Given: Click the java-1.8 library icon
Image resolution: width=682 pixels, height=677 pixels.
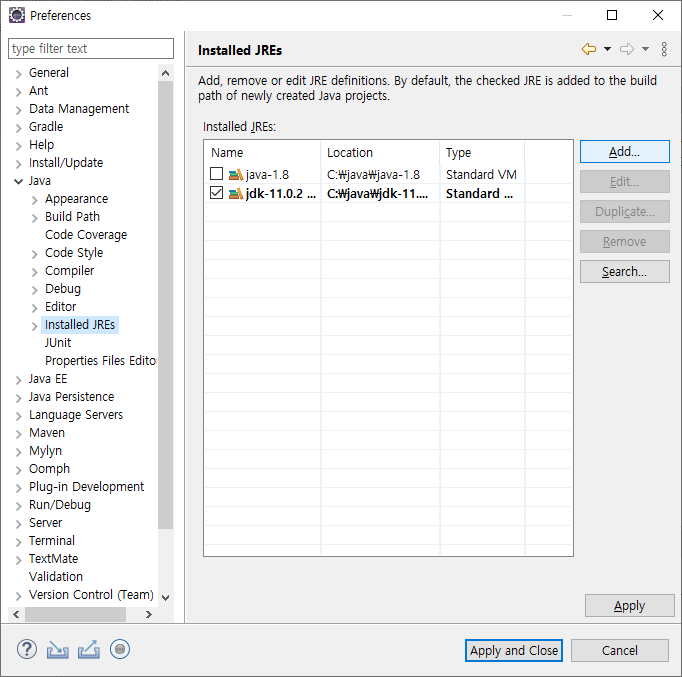Looking at the screenshot, I should [235, 175].
